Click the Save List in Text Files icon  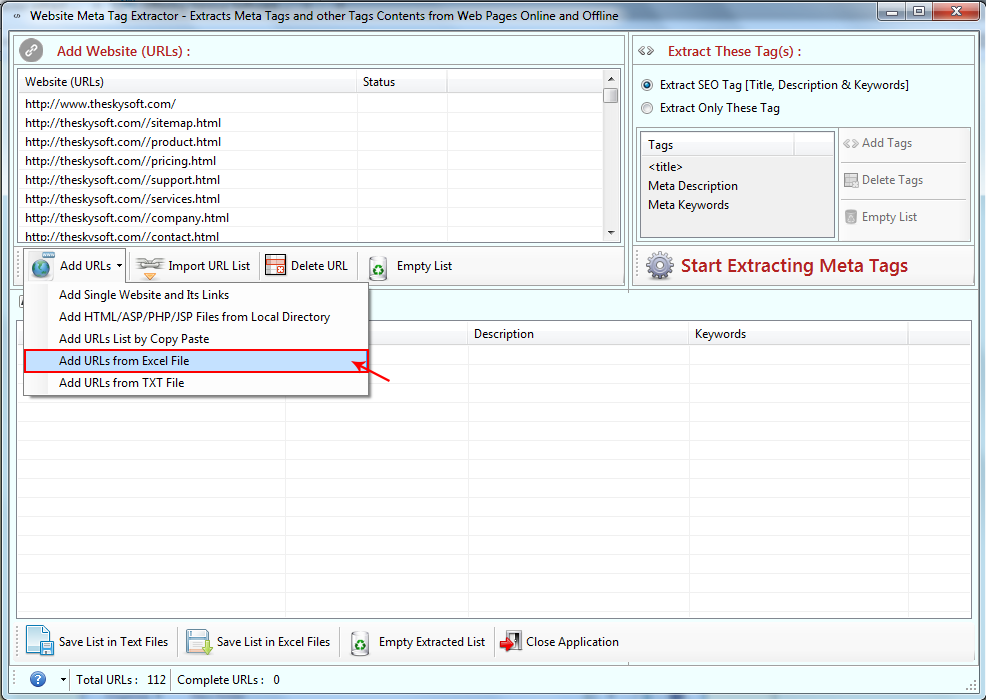(40, 641)
